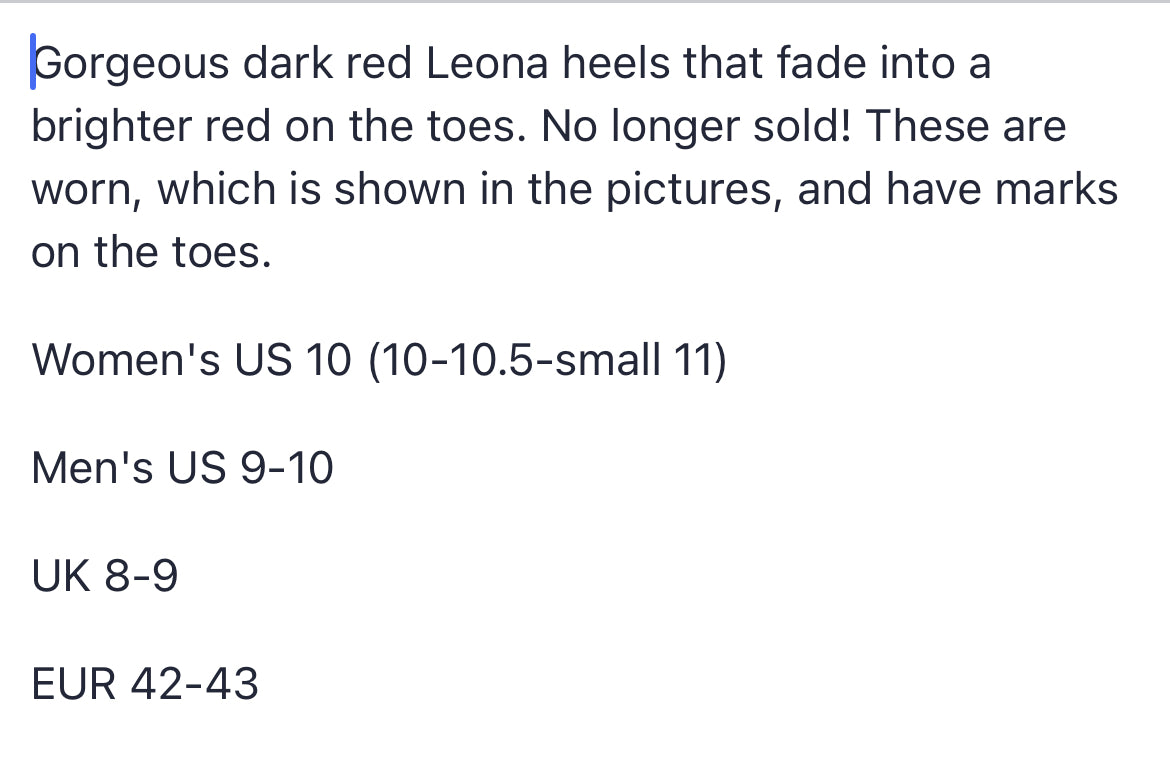Viewport: 1170px width, 778px height.
Task: Place cursor in "Women's US 10" line
Action: pyautogui.click(x=191, y=360)
